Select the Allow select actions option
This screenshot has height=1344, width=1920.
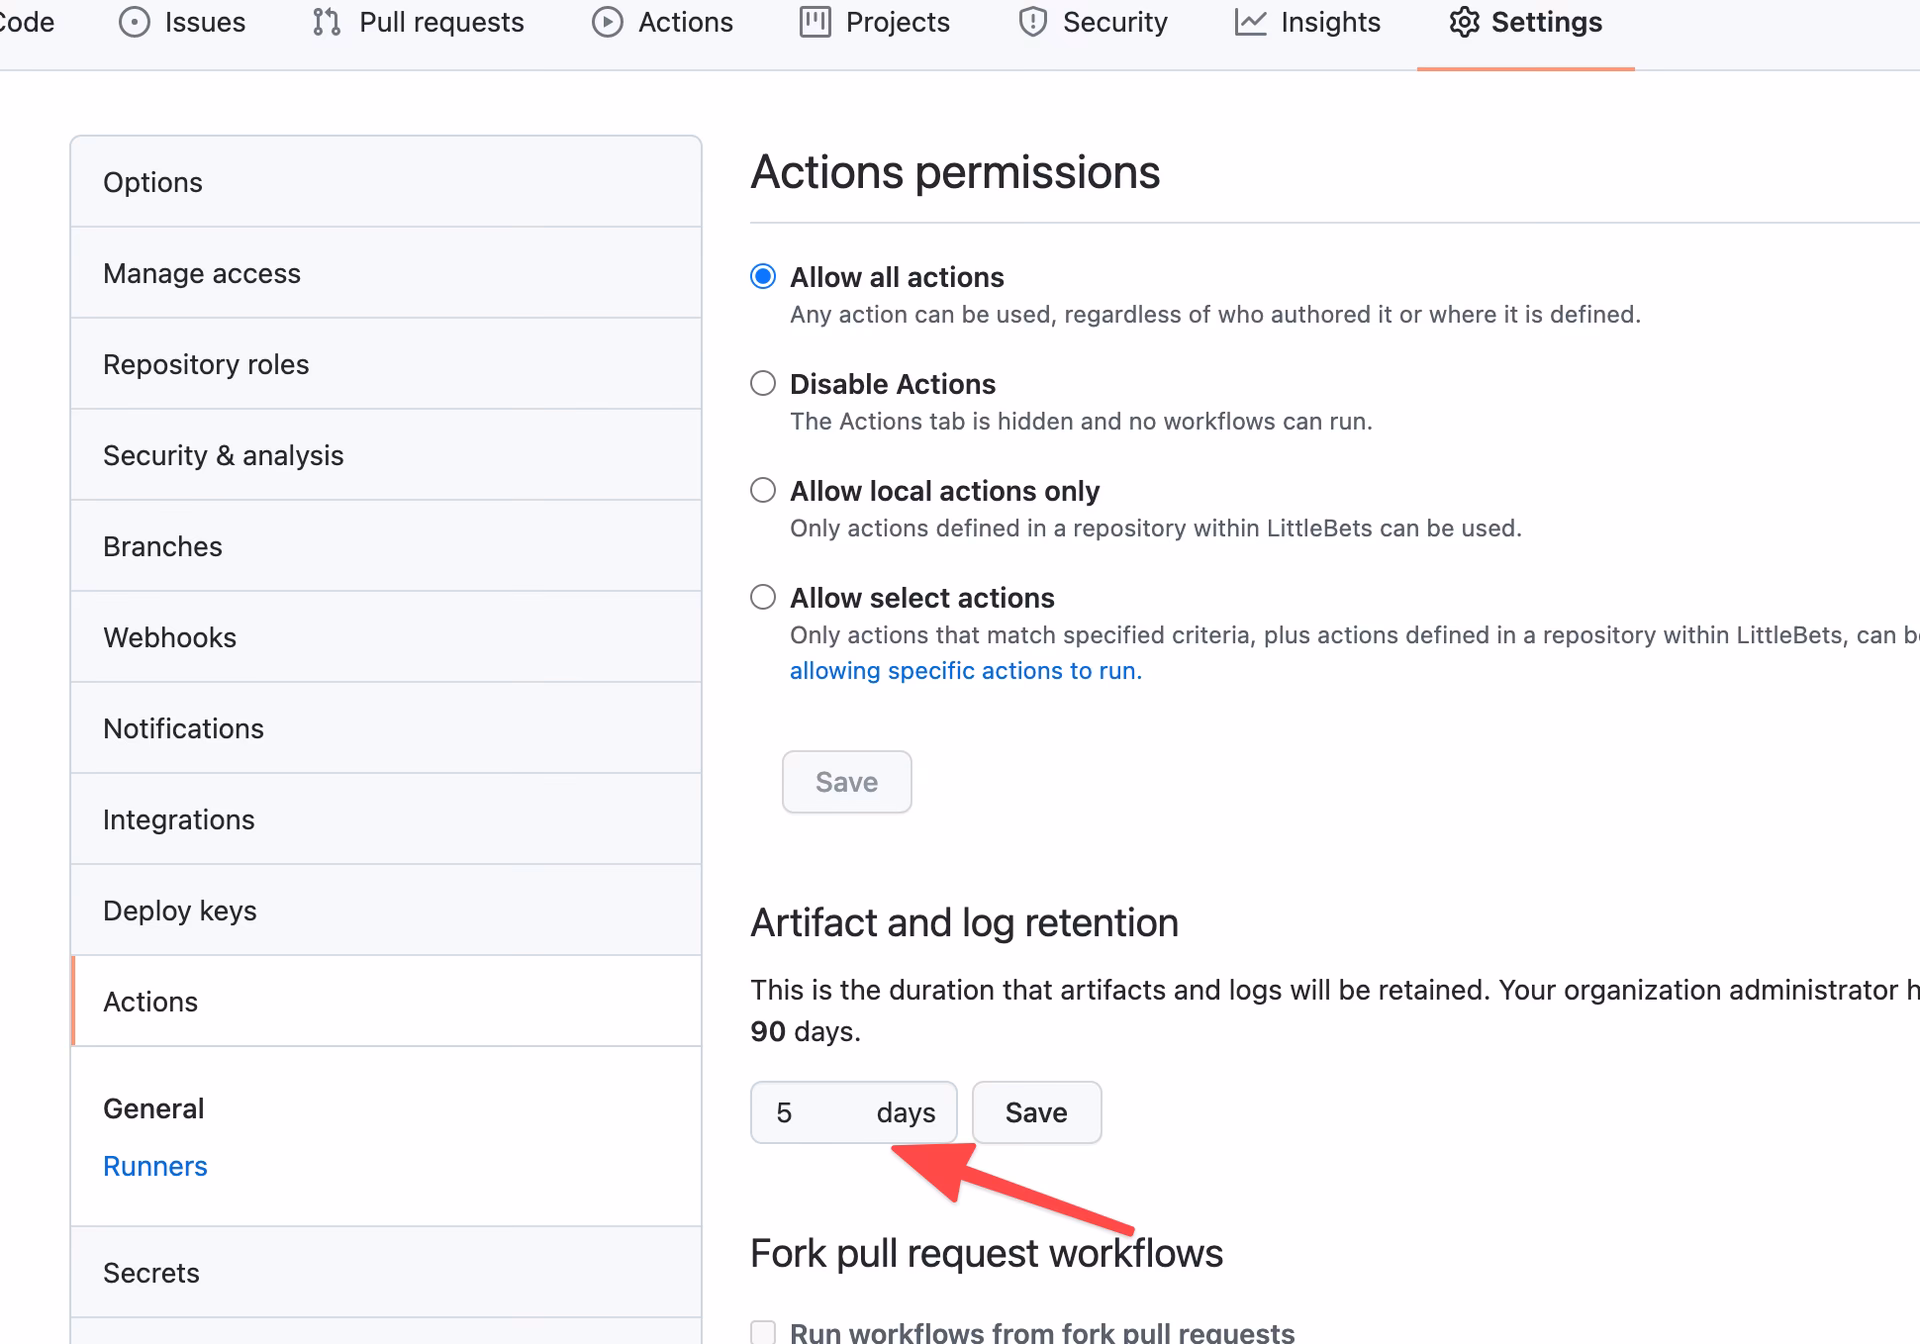tap(763, 597)
